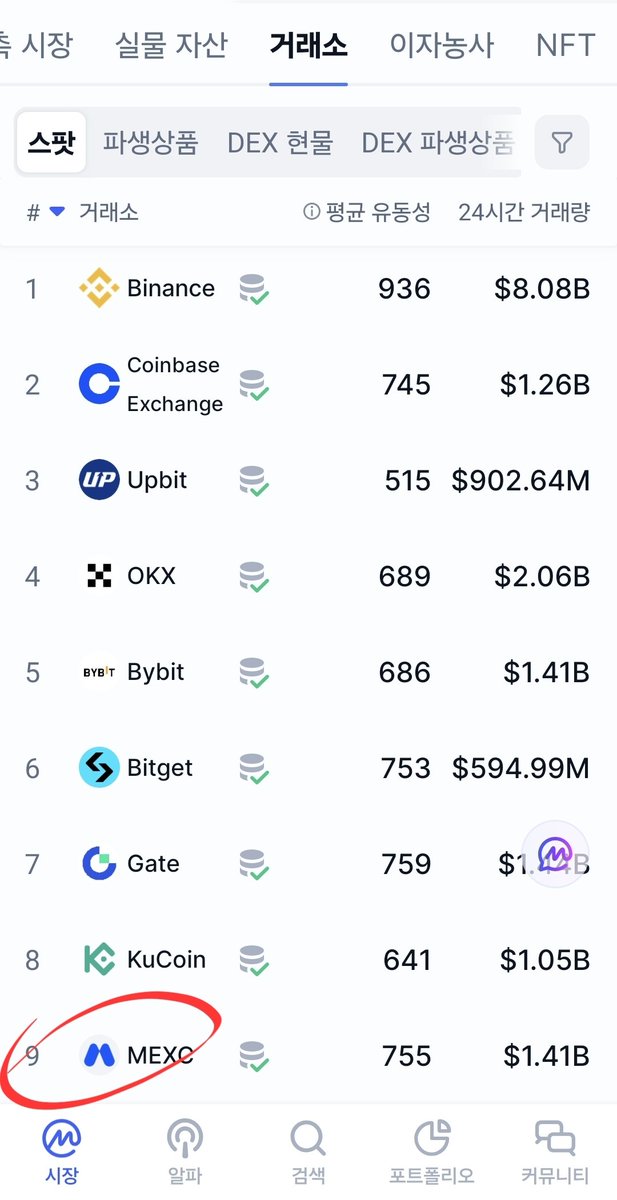Open the 검색 search icon in bottom bar
617x1200 pixels.
point(307,1137)
